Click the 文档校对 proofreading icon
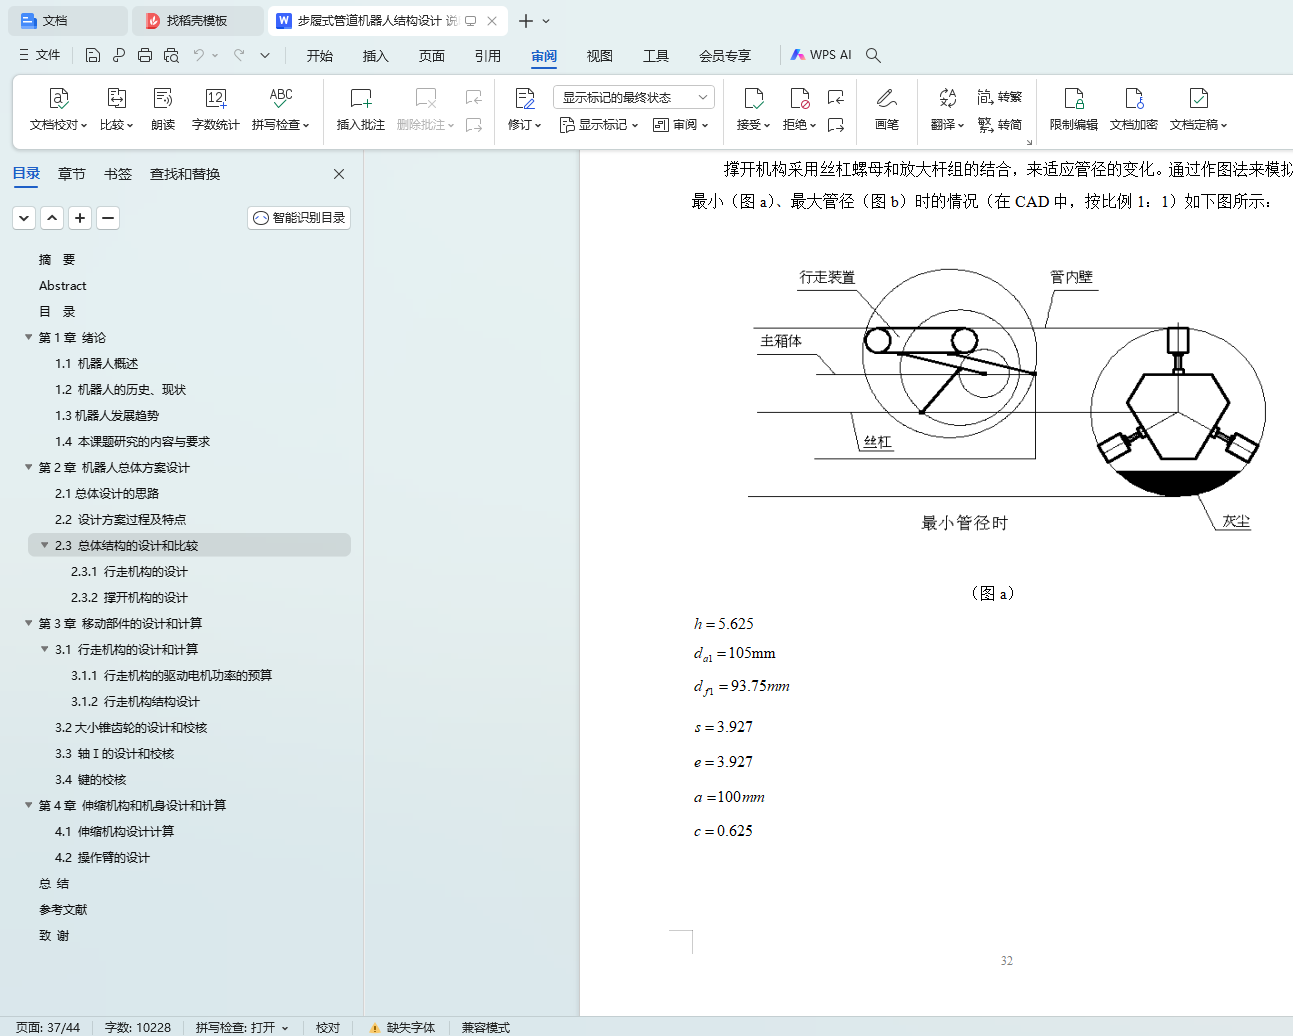This screenshot has height=1036, width=1293. (58, 98)
